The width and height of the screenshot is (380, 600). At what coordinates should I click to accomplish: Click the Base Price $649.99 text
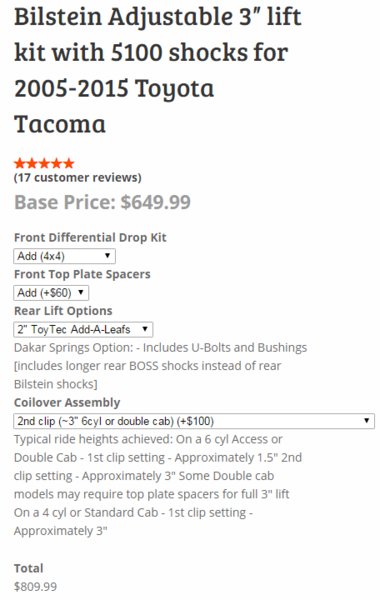[102, 202]
